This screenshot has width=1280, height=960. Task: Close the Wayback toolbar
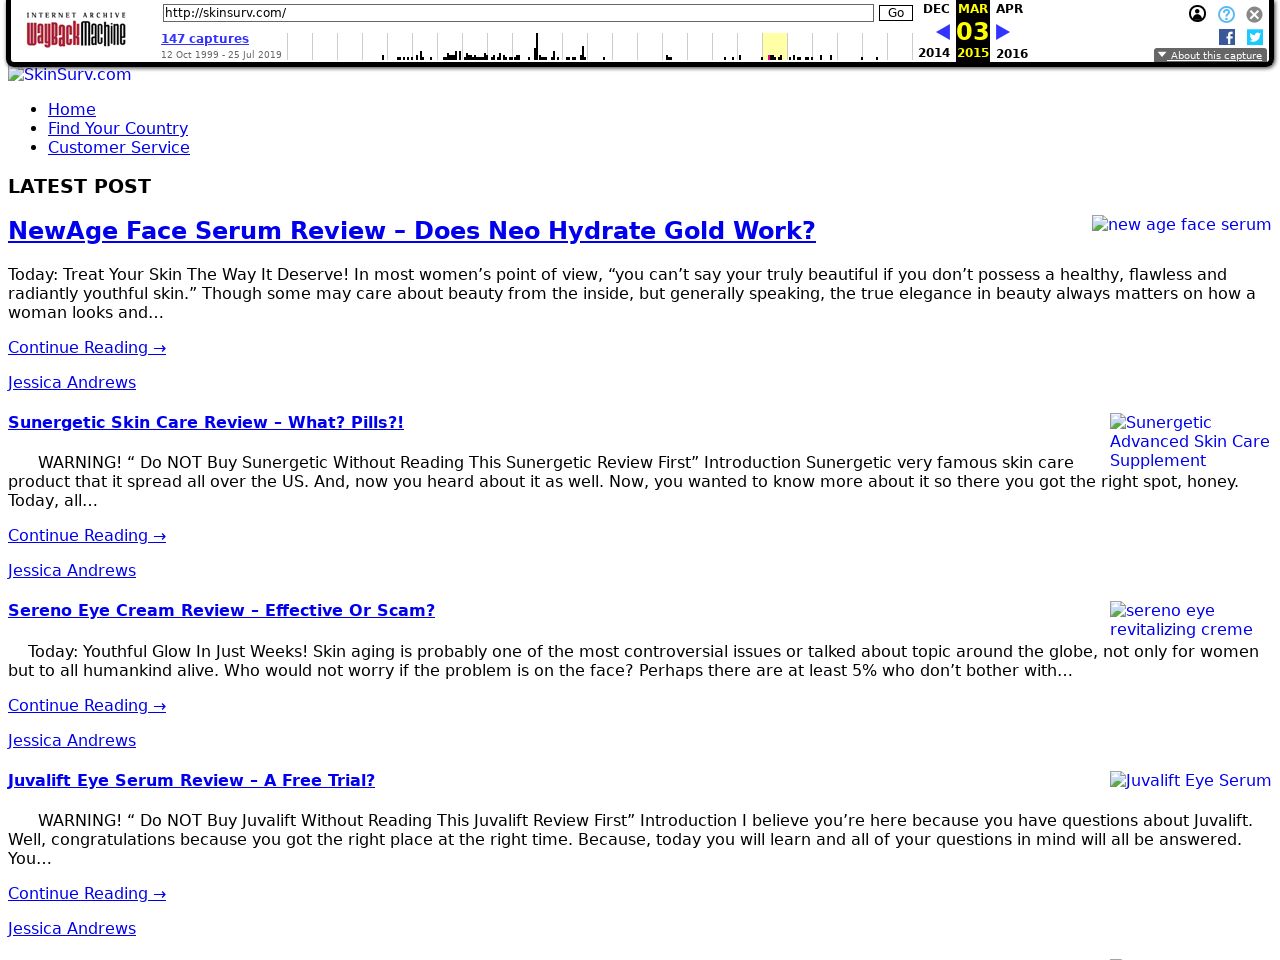(x=1254, y=14)
